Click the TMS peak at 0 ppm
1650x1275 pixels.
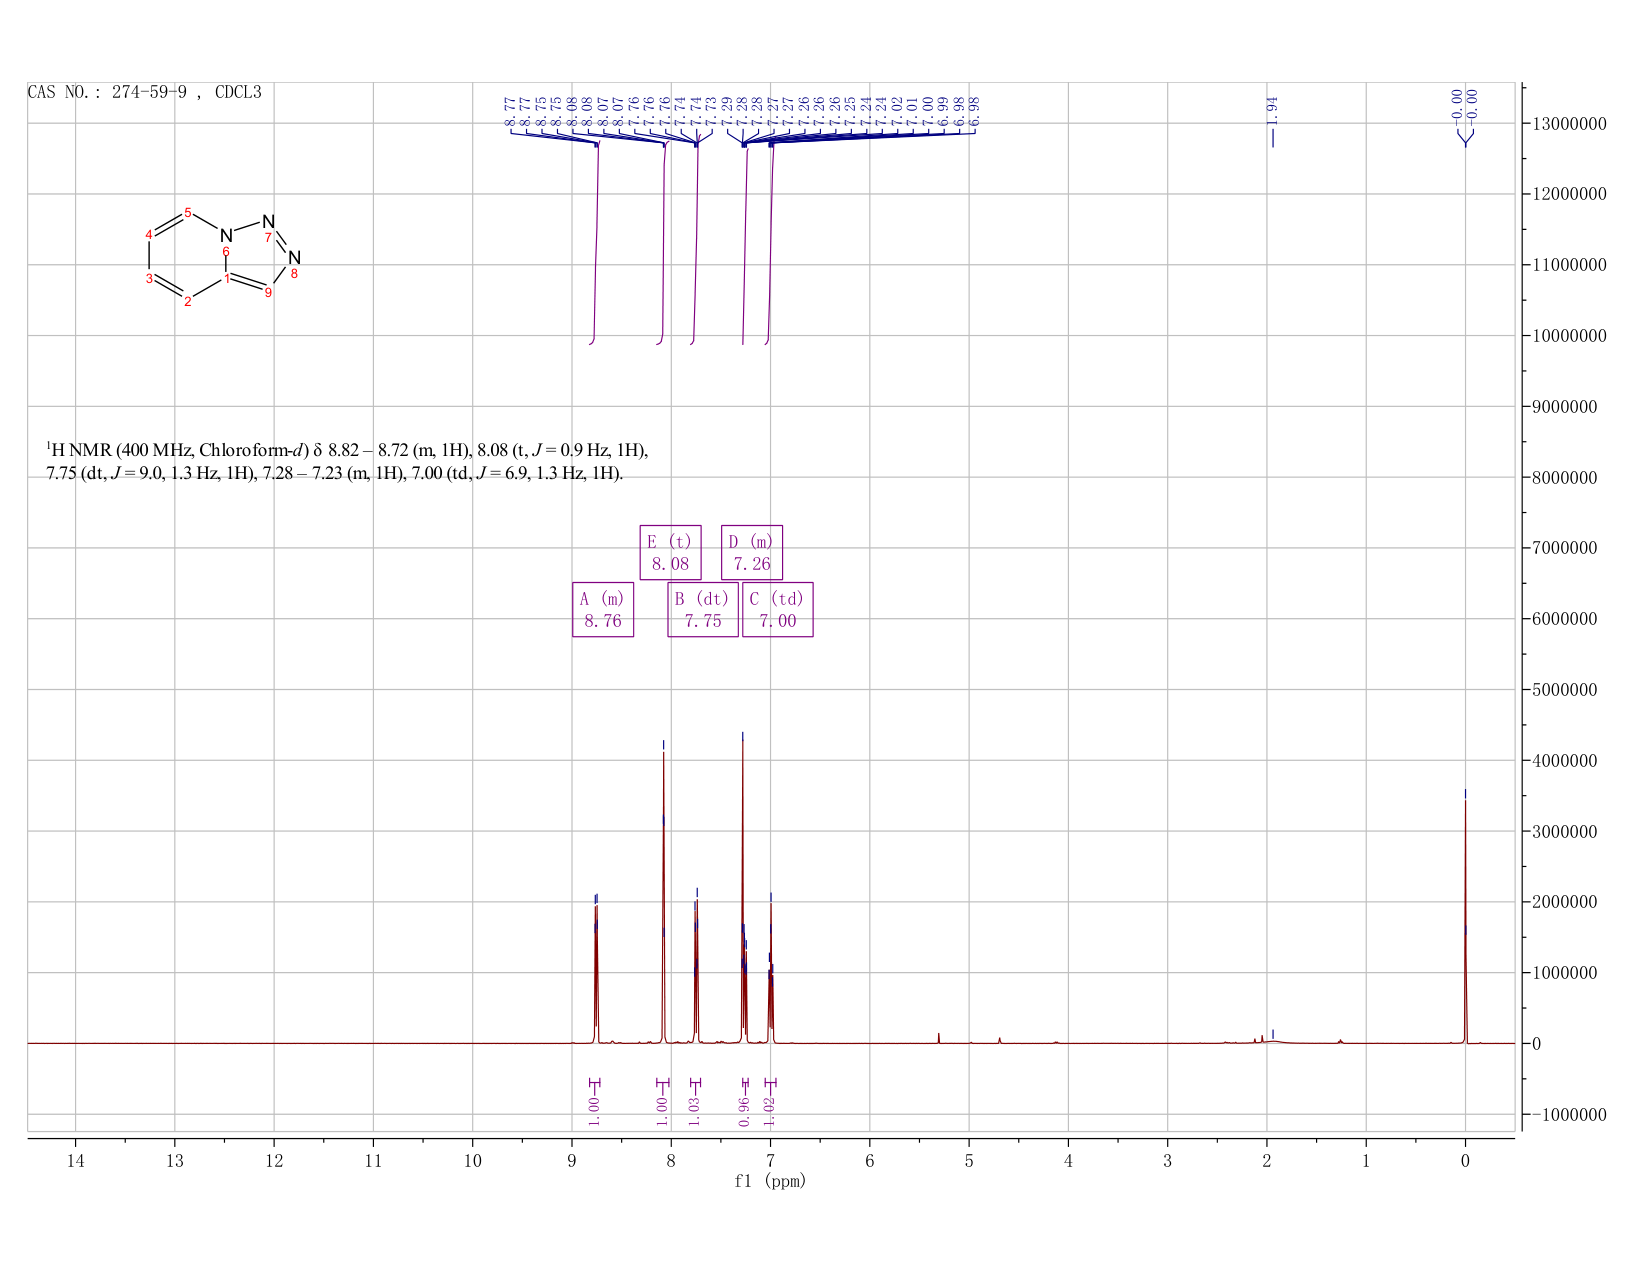[x=1465, y=920]
